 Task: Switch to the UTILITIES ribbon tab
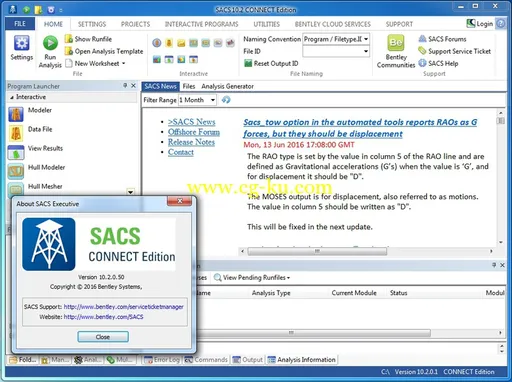[266, 24]
